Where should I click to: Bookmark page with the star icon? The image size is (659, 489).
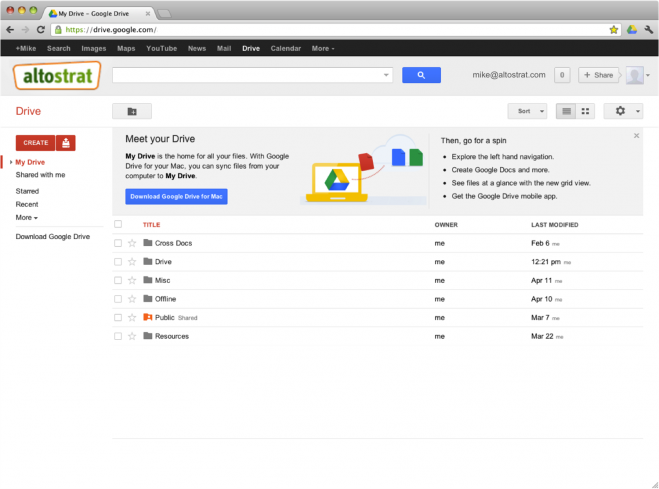click(613, 30)
